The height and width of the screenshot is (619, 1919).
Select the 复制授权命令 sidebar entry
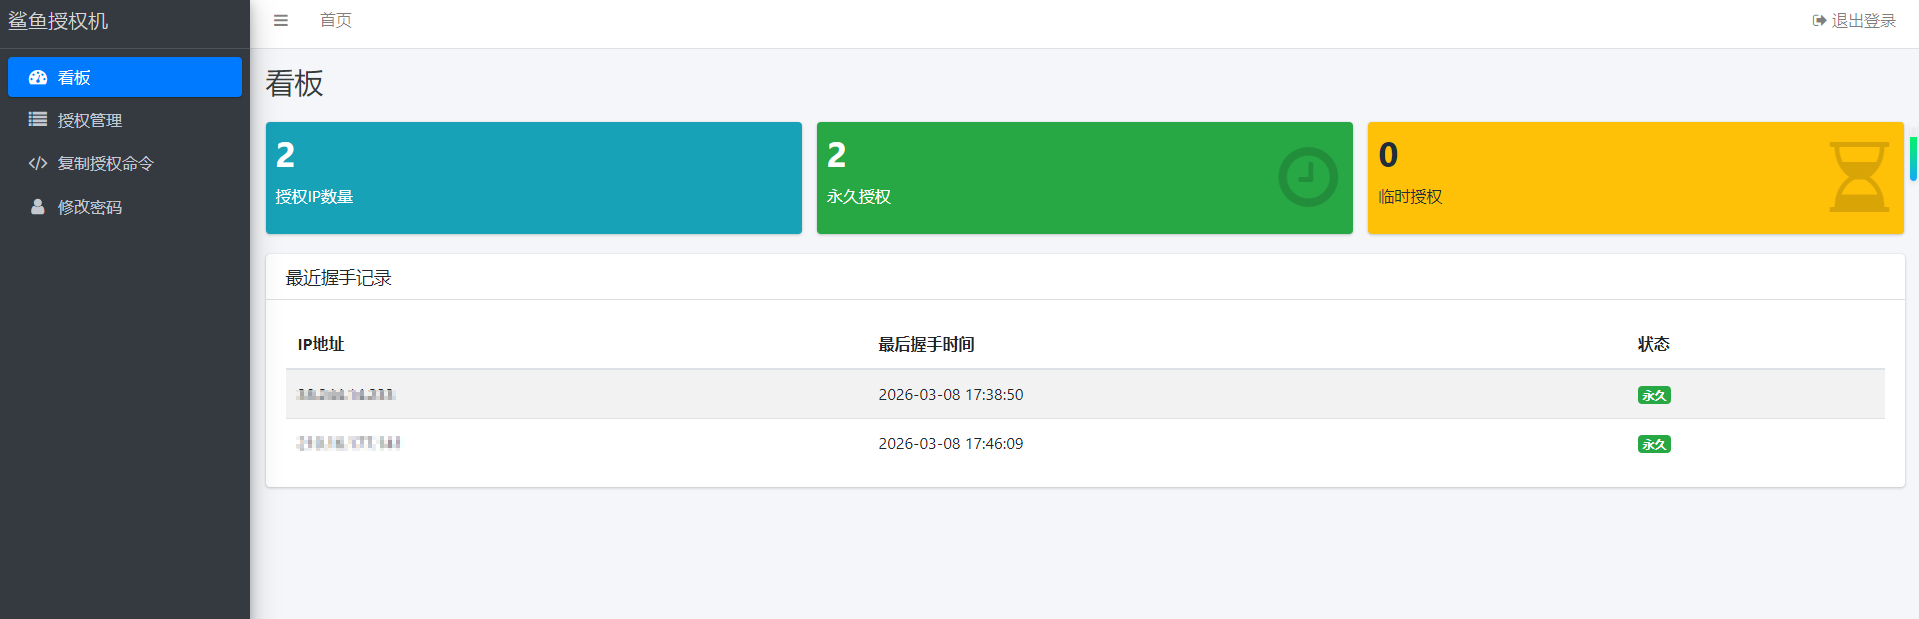pyautogui.click(x=125, y=163)
